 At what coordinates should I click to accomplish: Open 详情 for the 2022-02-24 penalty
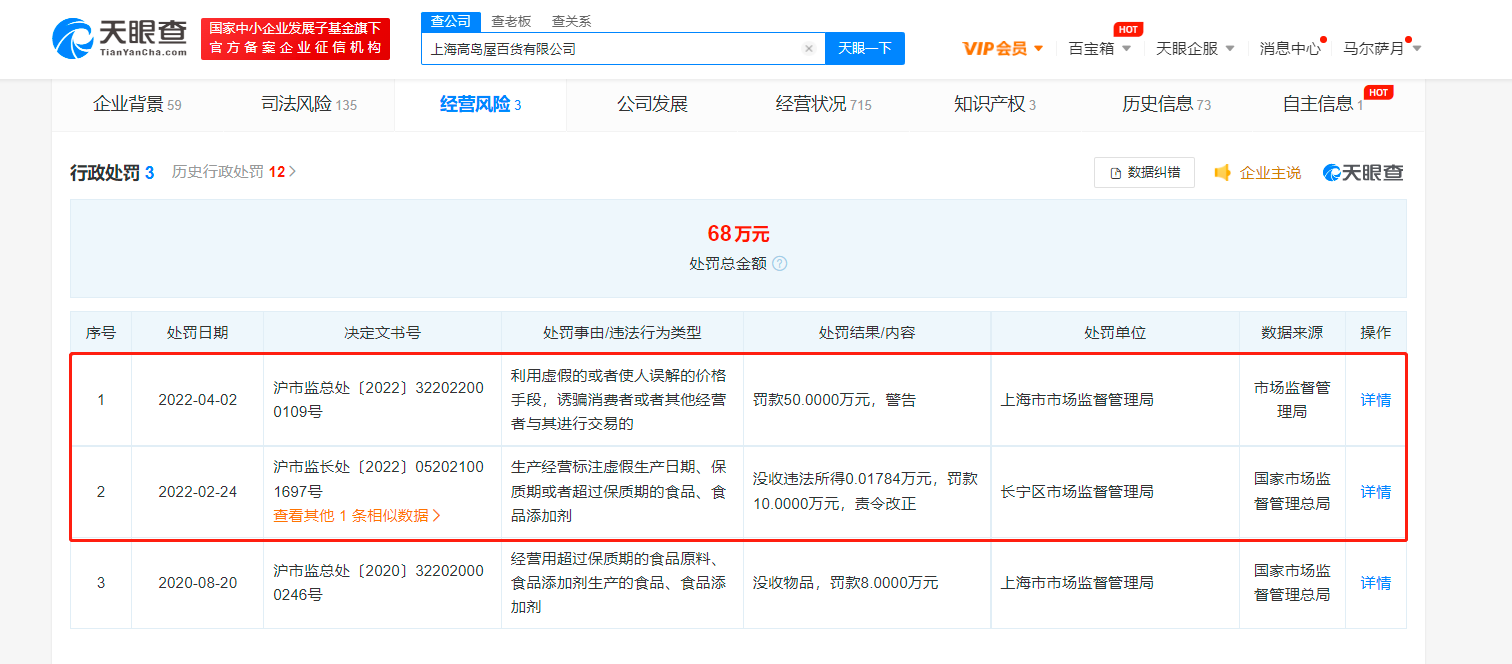pos(1375,492)
